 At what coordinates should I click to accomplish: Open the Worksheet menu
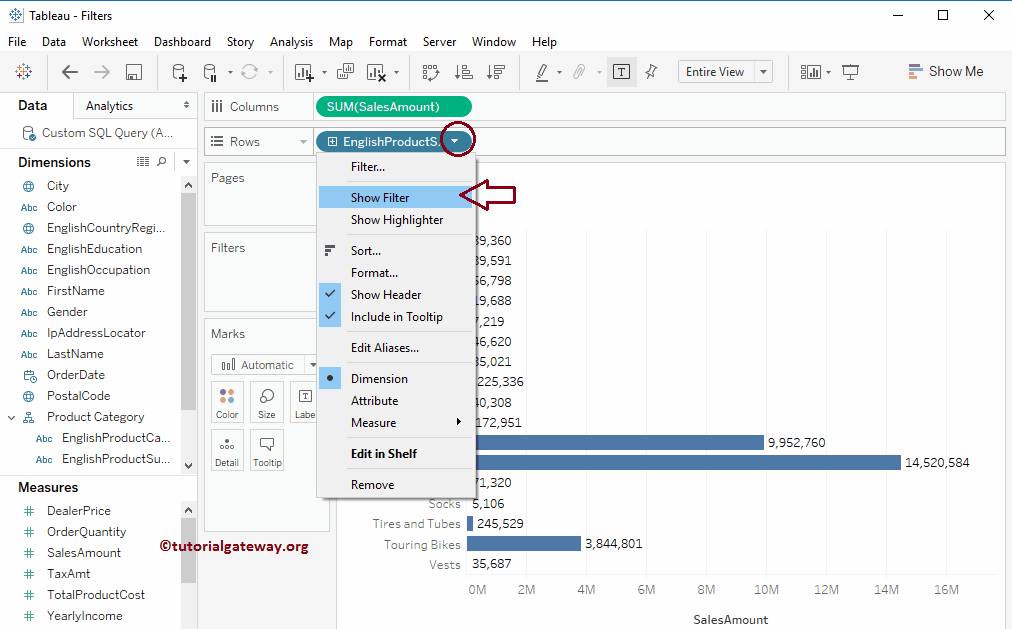pos(110,42)
